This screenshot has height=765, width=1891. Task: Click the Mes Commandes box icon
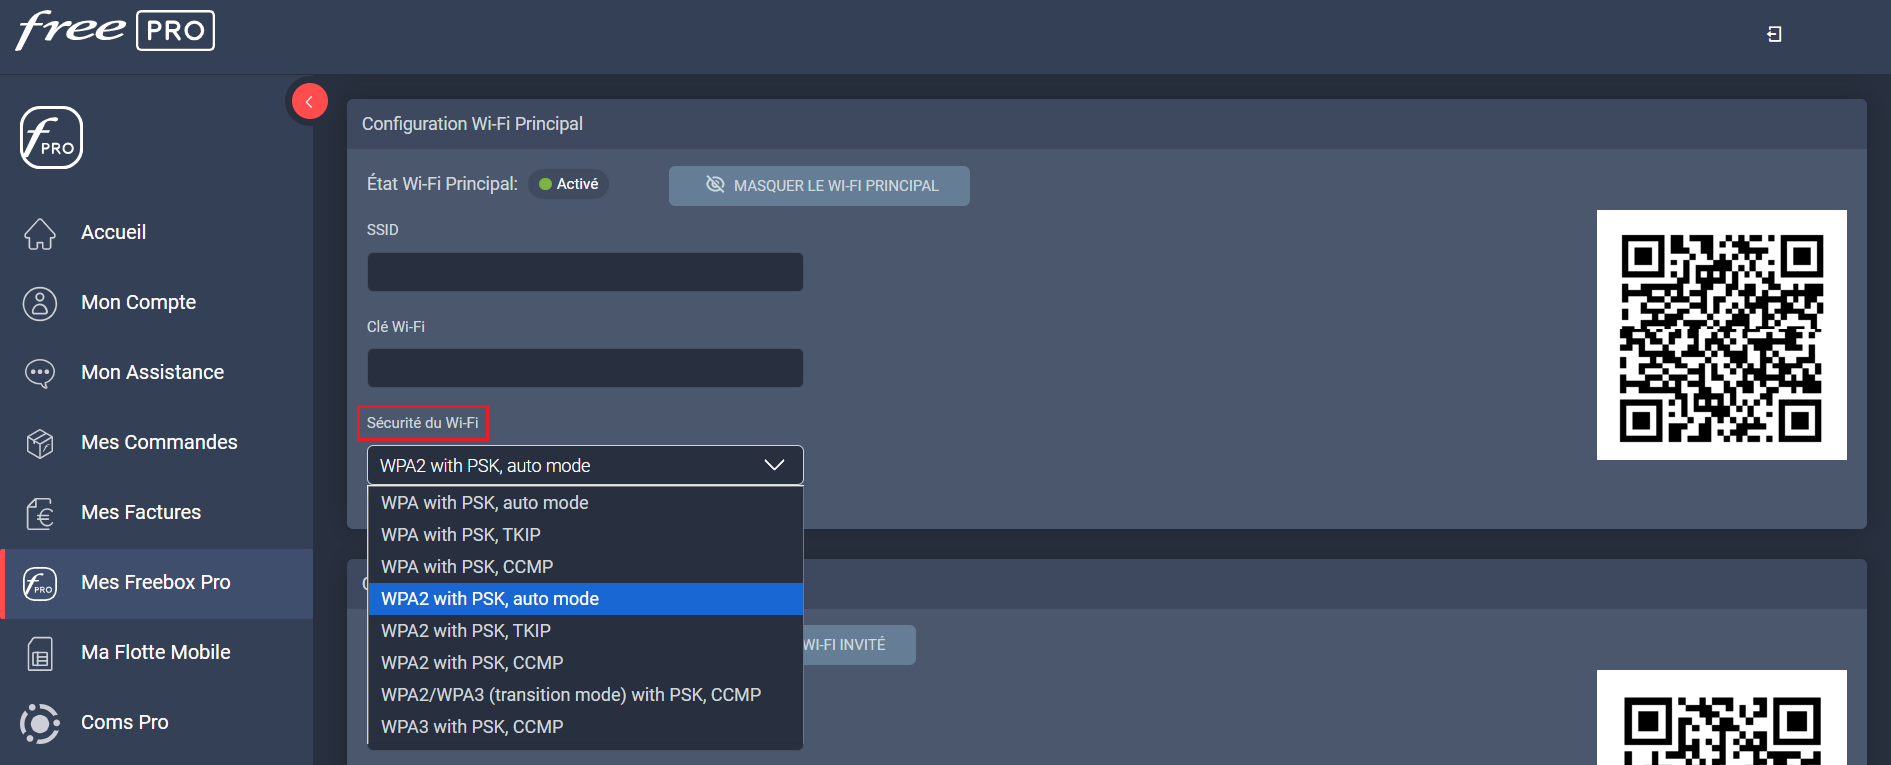[x=40, y=443]
